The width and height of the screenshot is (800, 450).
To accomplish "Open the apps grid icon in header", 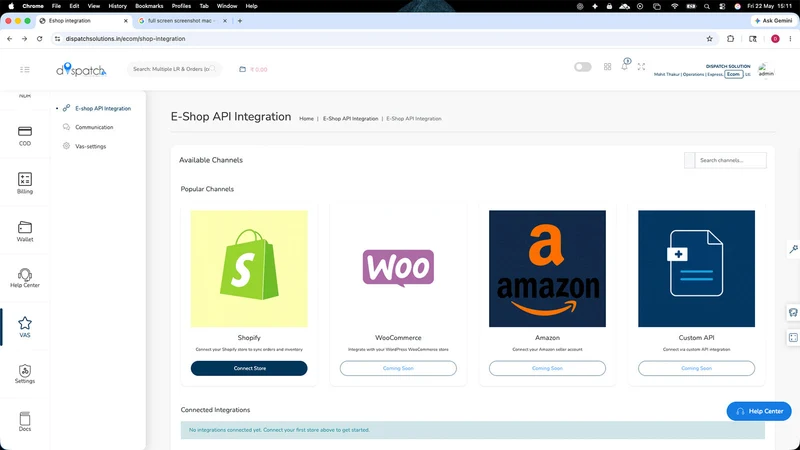I will coord(607,67).
